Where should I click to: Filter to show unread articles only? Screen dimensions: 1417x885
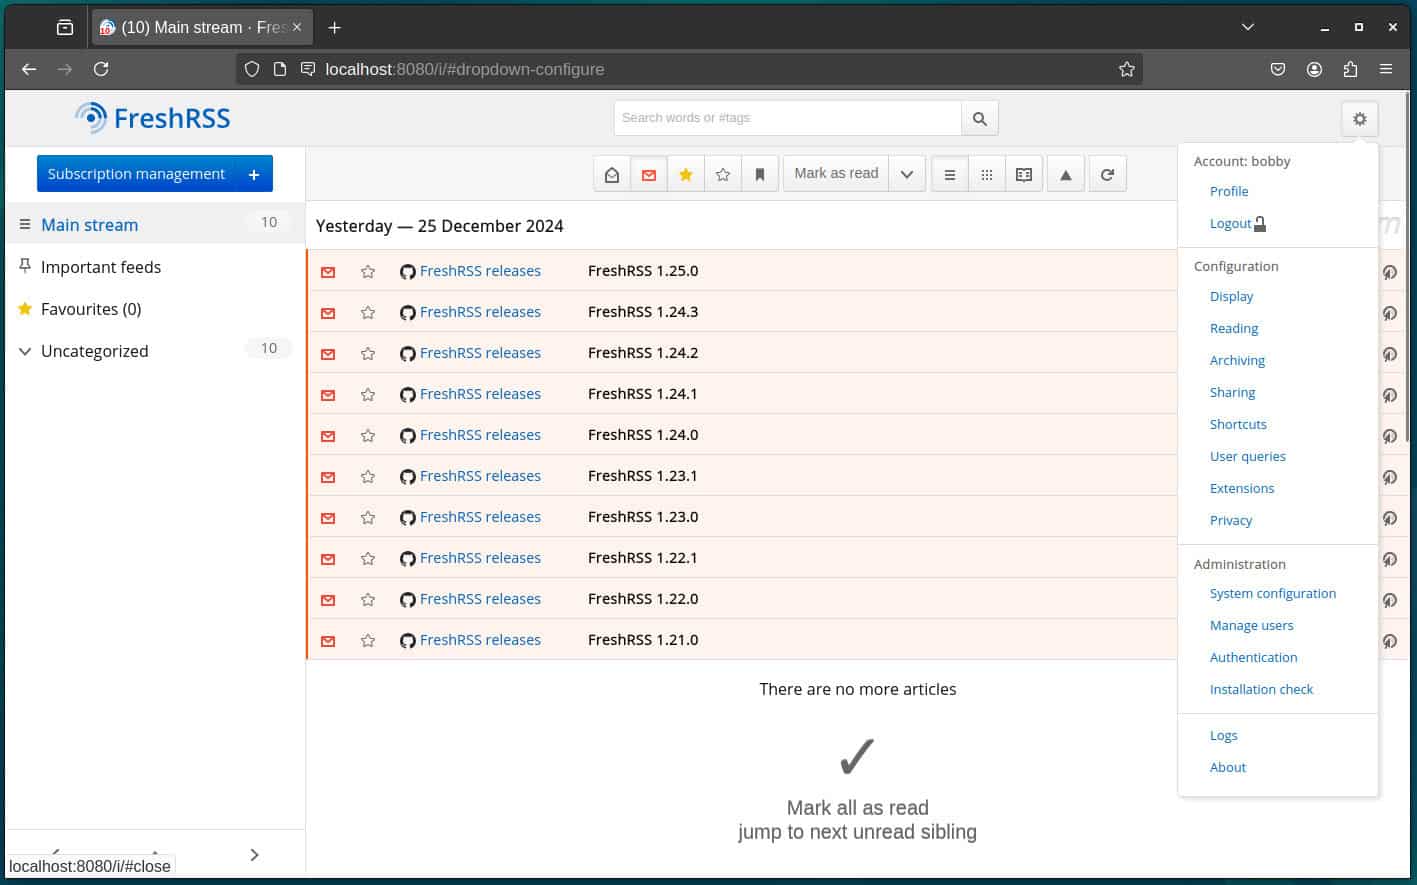(648, 173)
